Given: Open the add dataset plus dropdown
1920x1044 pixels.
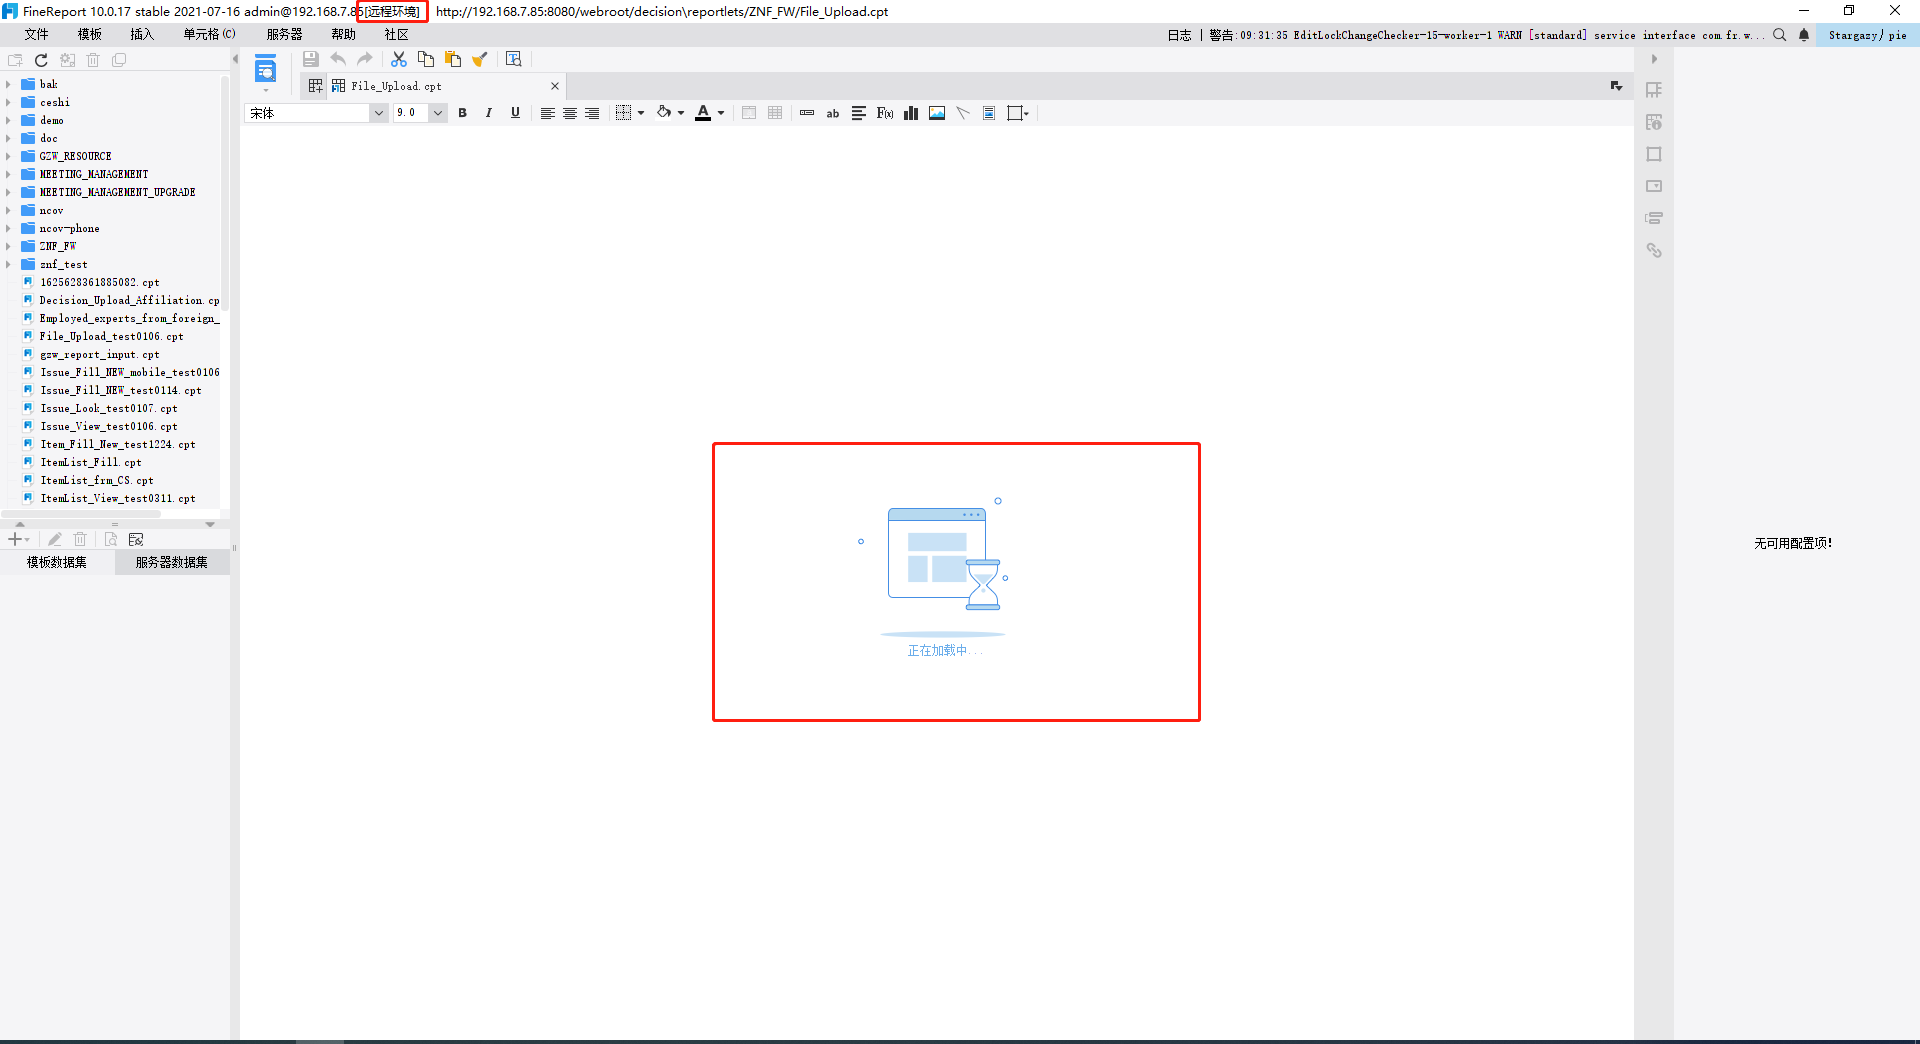Looking at the screenshot, I should click(19, 539).
